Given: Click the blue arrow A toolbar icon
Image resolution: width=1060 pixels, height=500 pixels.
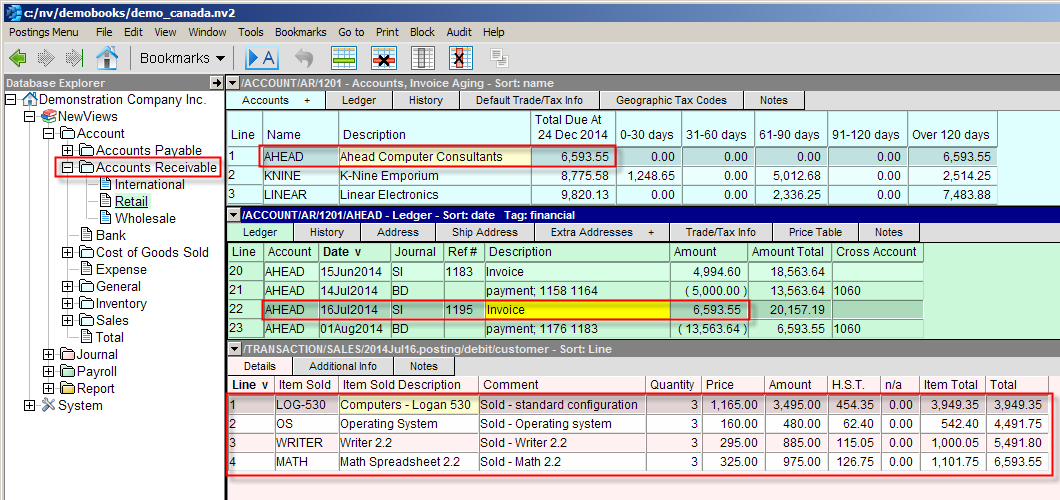Looking at the screenshot, I should coord(261,58).
